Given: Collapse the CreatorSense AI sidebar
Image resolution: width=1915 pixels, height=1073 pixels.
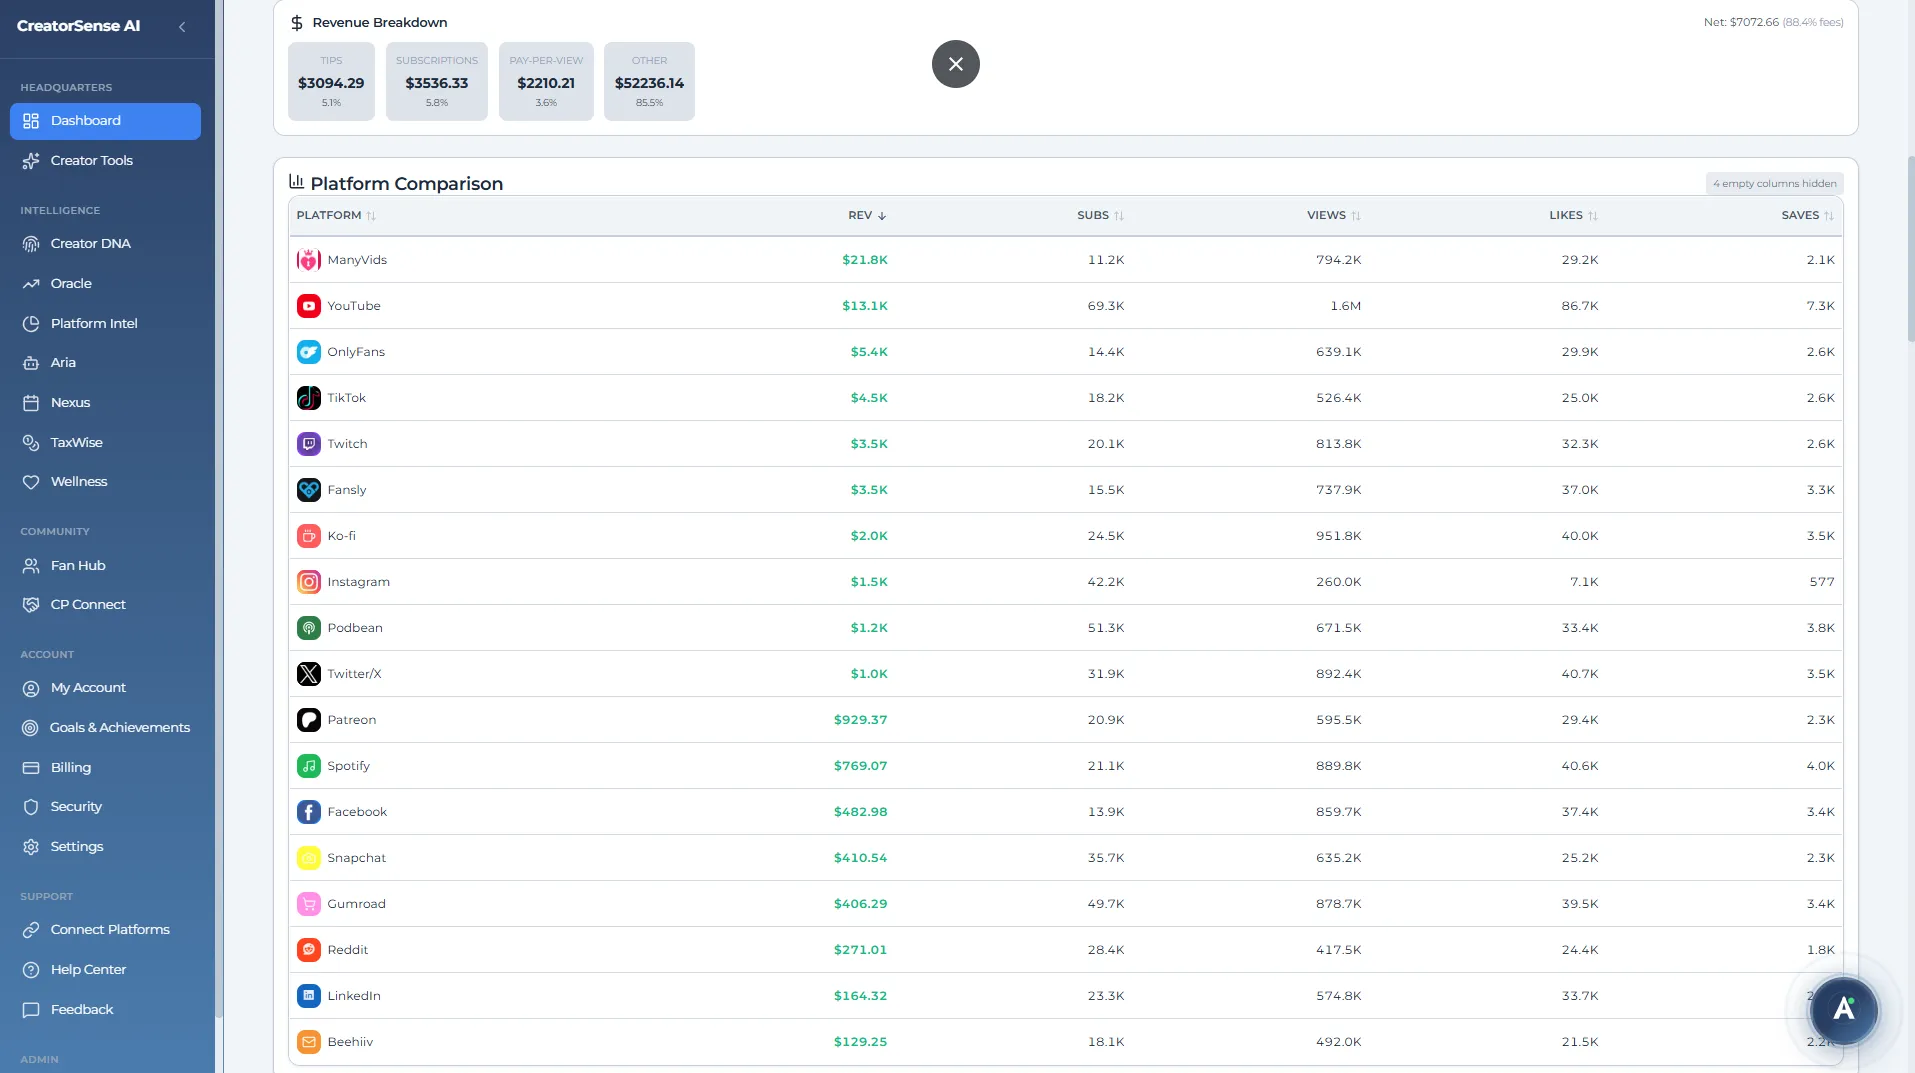Looking at the screenshot, I should [x=182, y=27].
